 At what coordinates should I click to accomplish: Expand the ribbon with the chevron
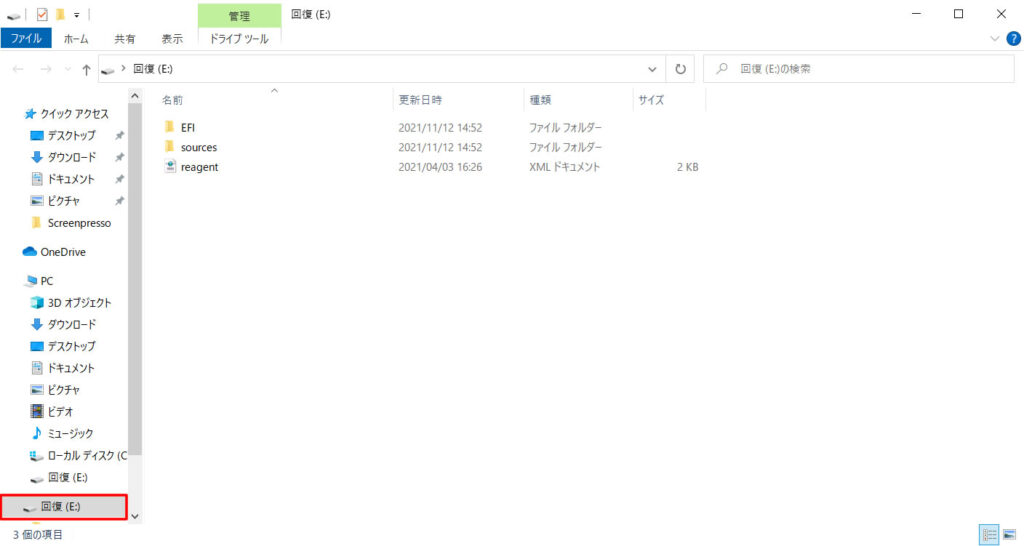click(994, 39)
